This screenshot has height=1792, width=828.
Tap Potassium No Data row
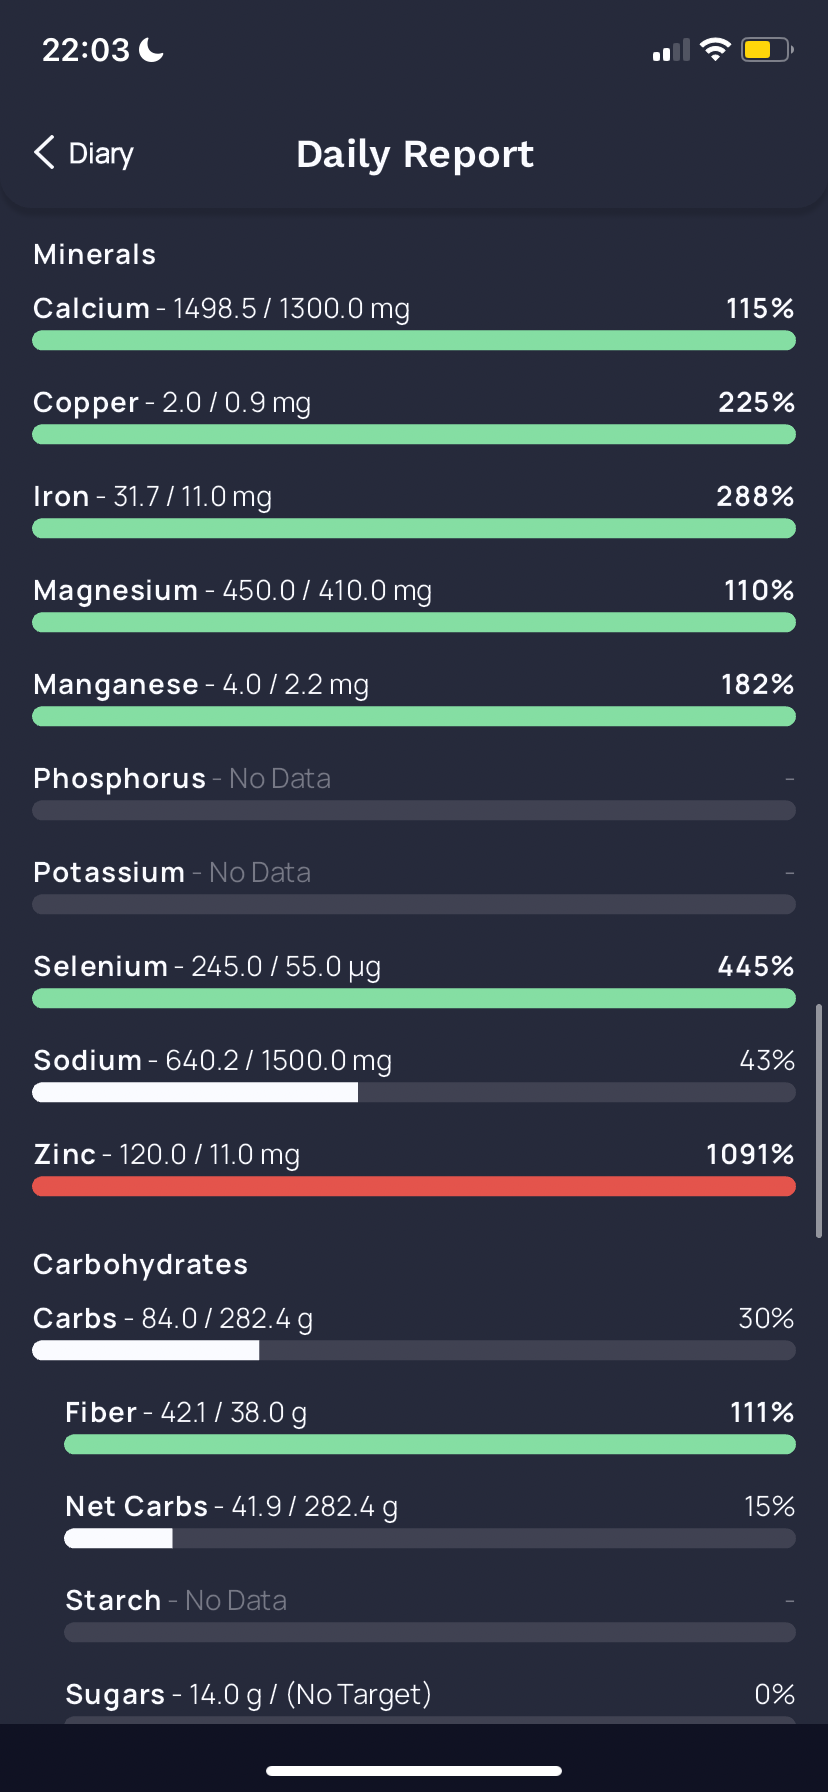point(414,885)
